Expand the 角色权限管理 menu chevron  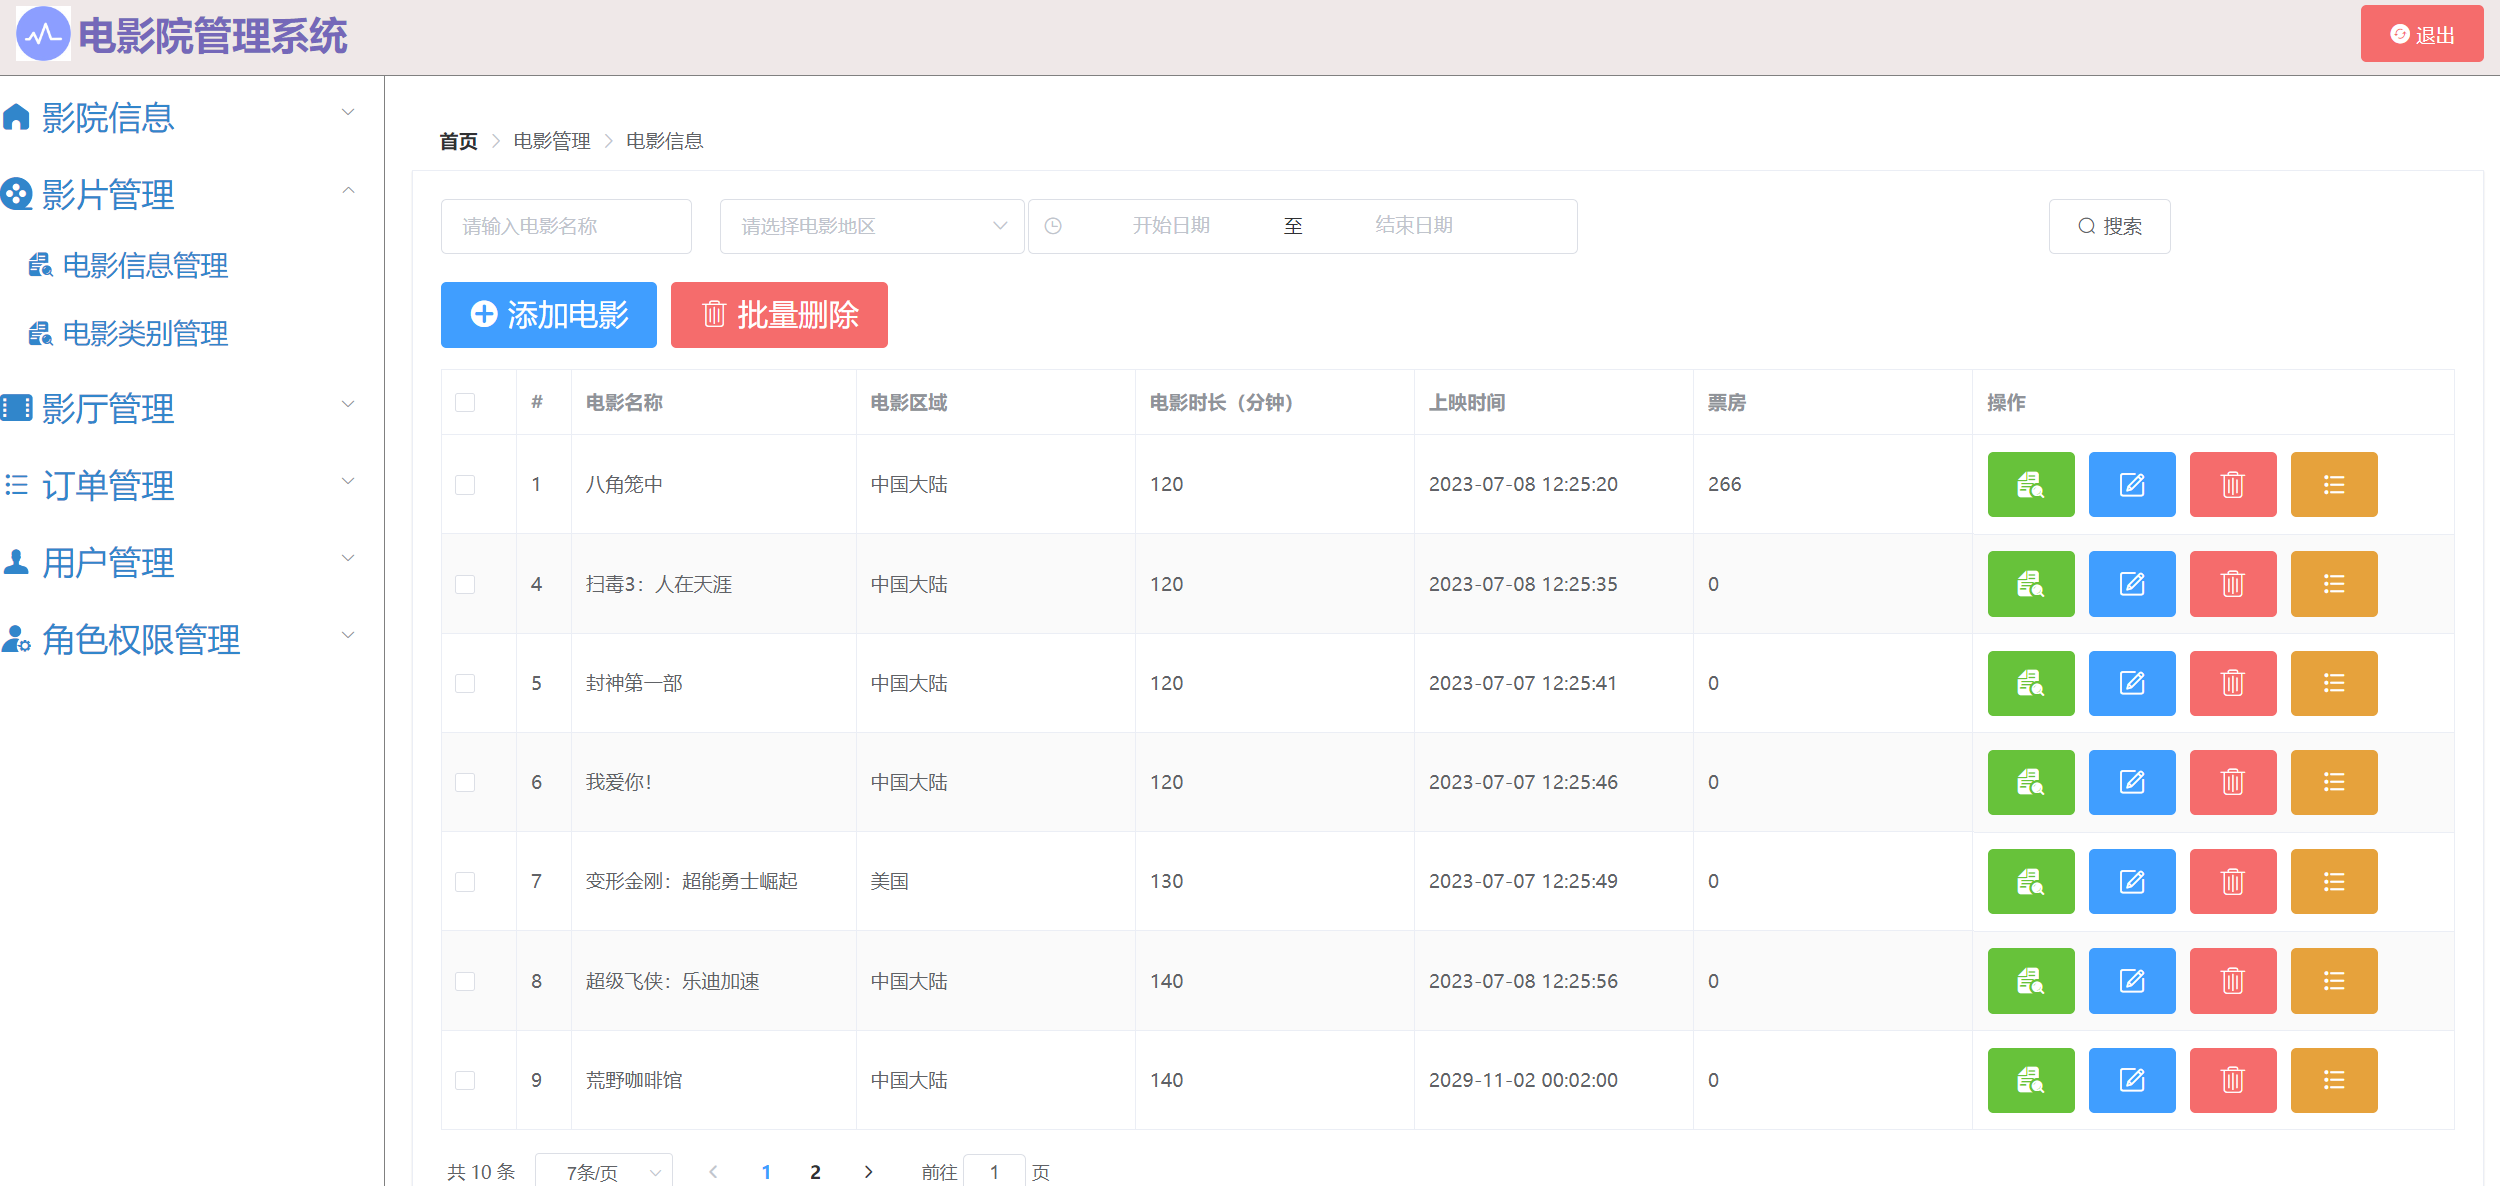tap(348, 635)
